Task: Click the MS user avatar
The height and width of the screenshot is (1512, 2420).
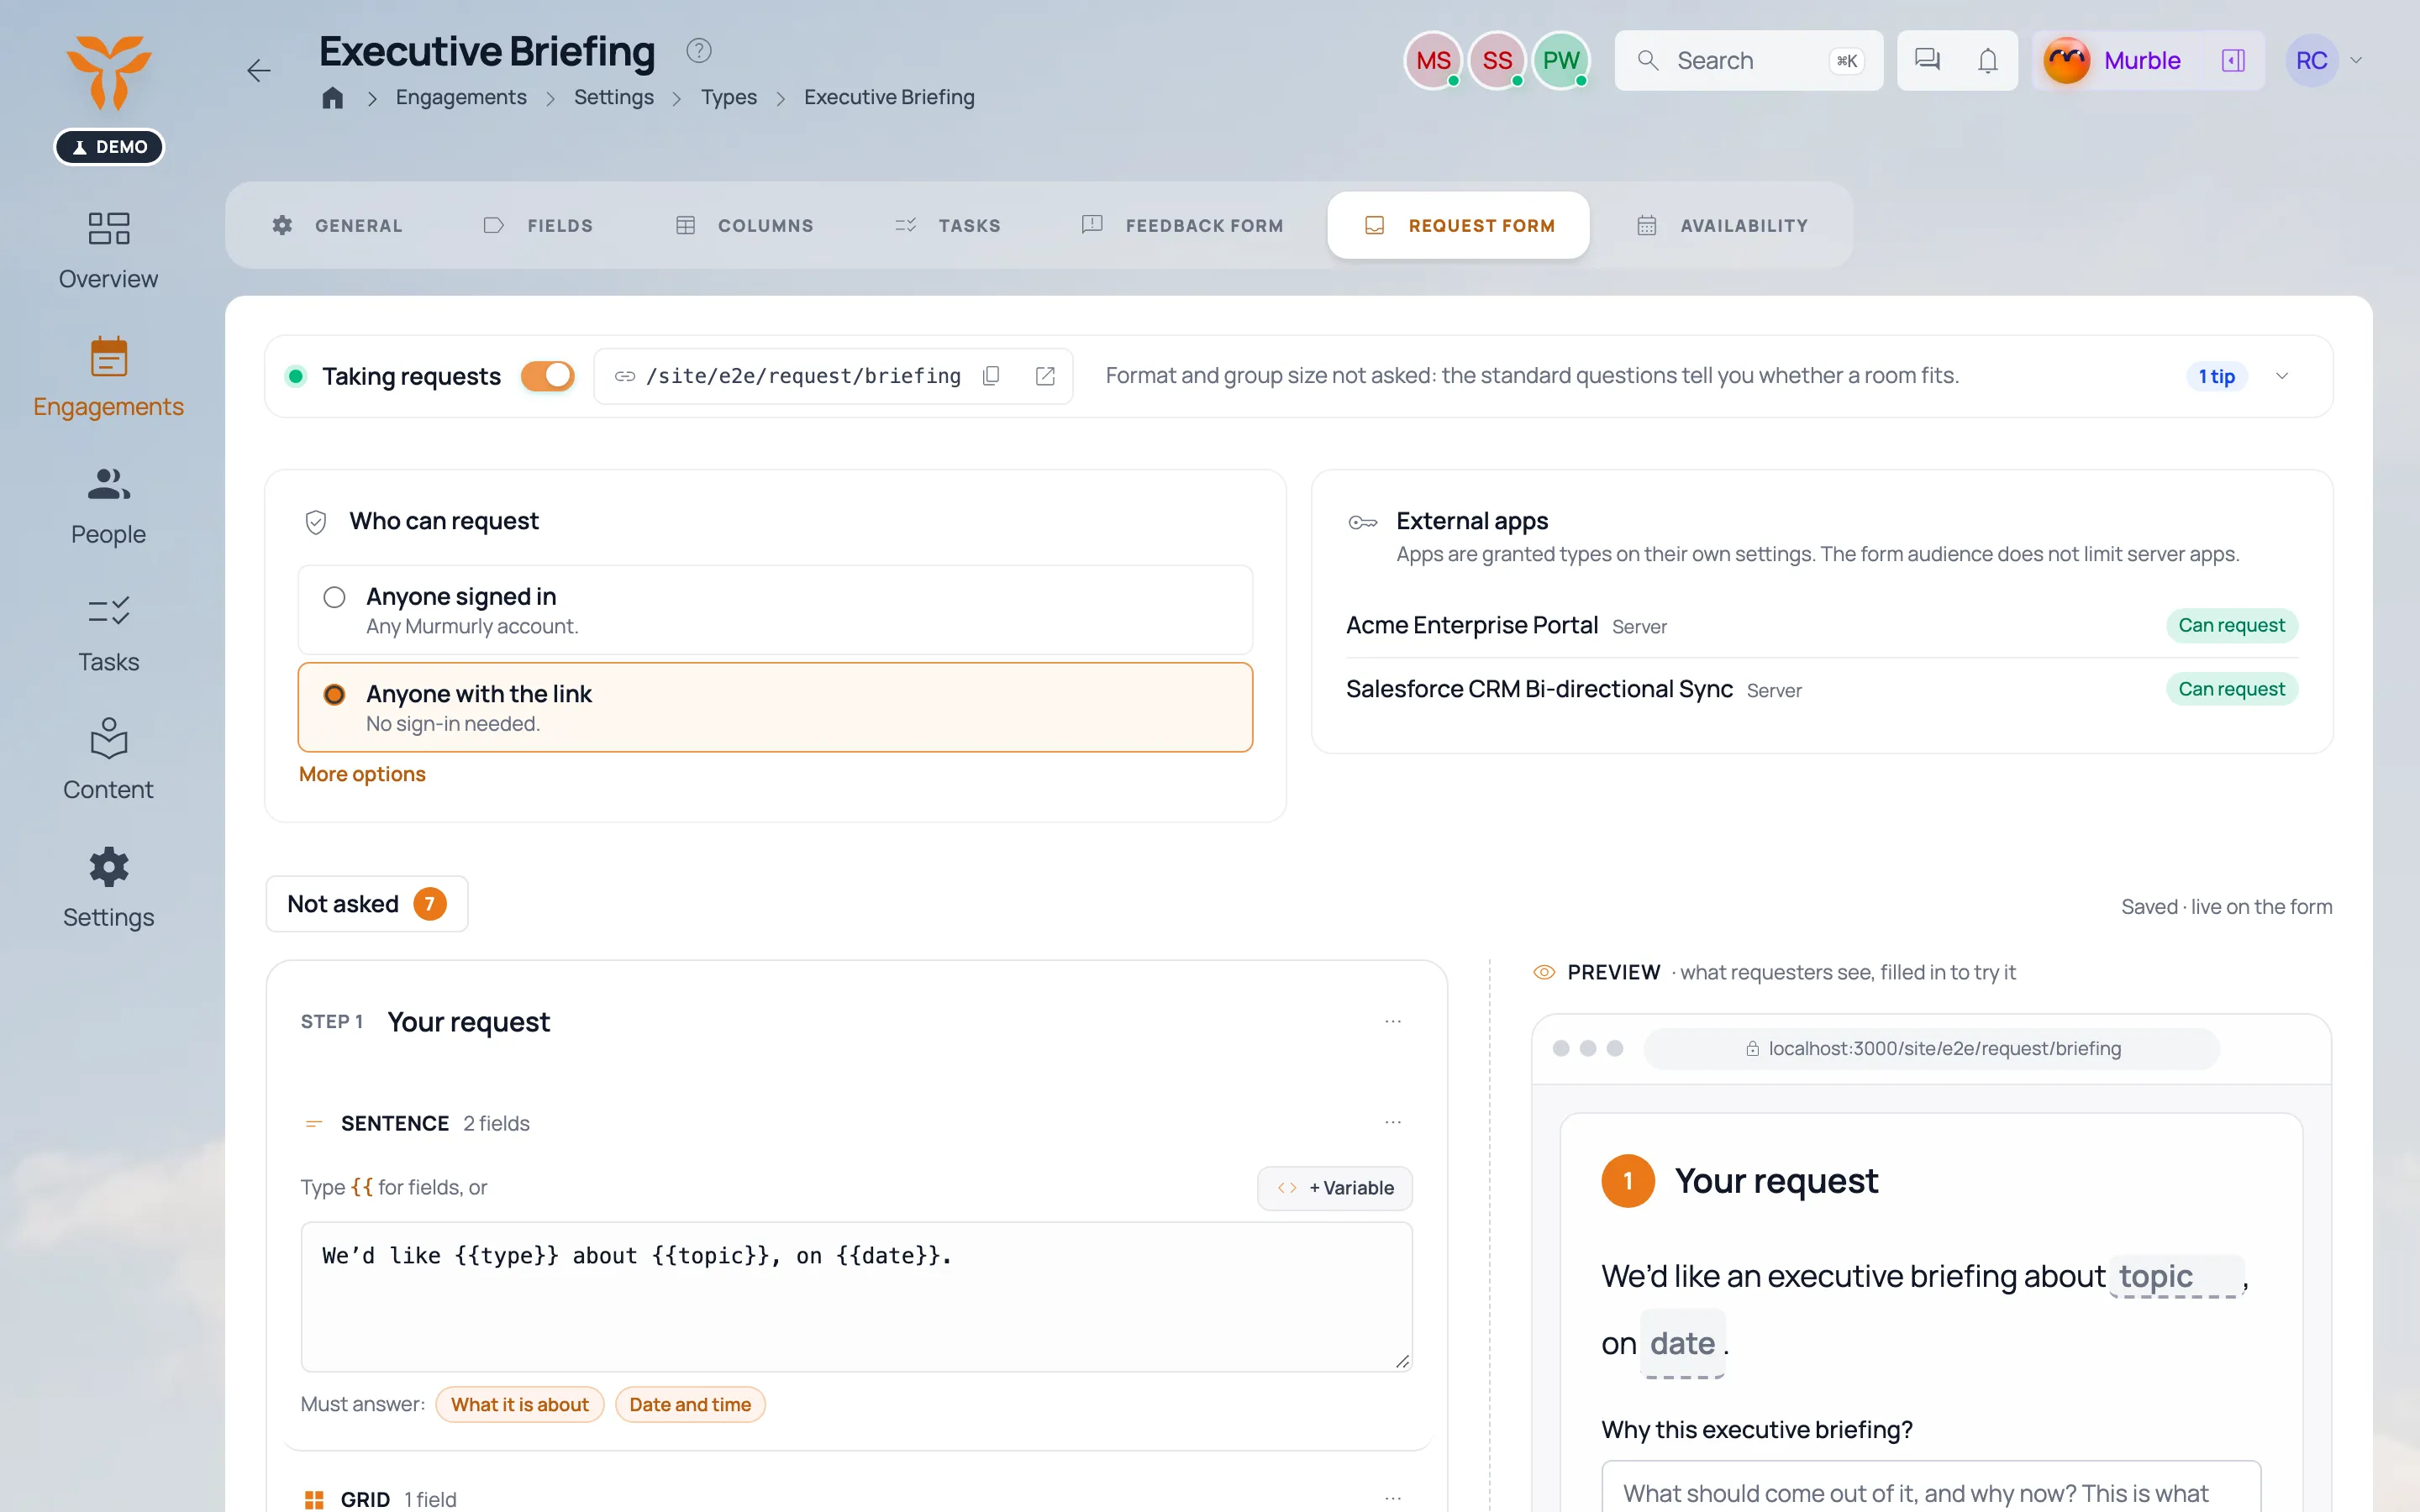Action: tap(1433, 60)
